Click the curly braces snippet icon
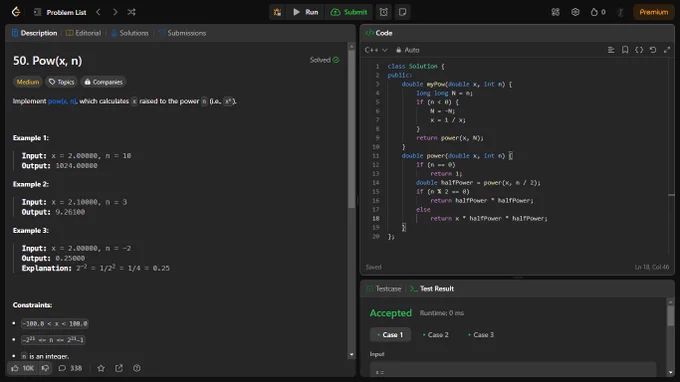Screen dimensions: 680x382 639,50
